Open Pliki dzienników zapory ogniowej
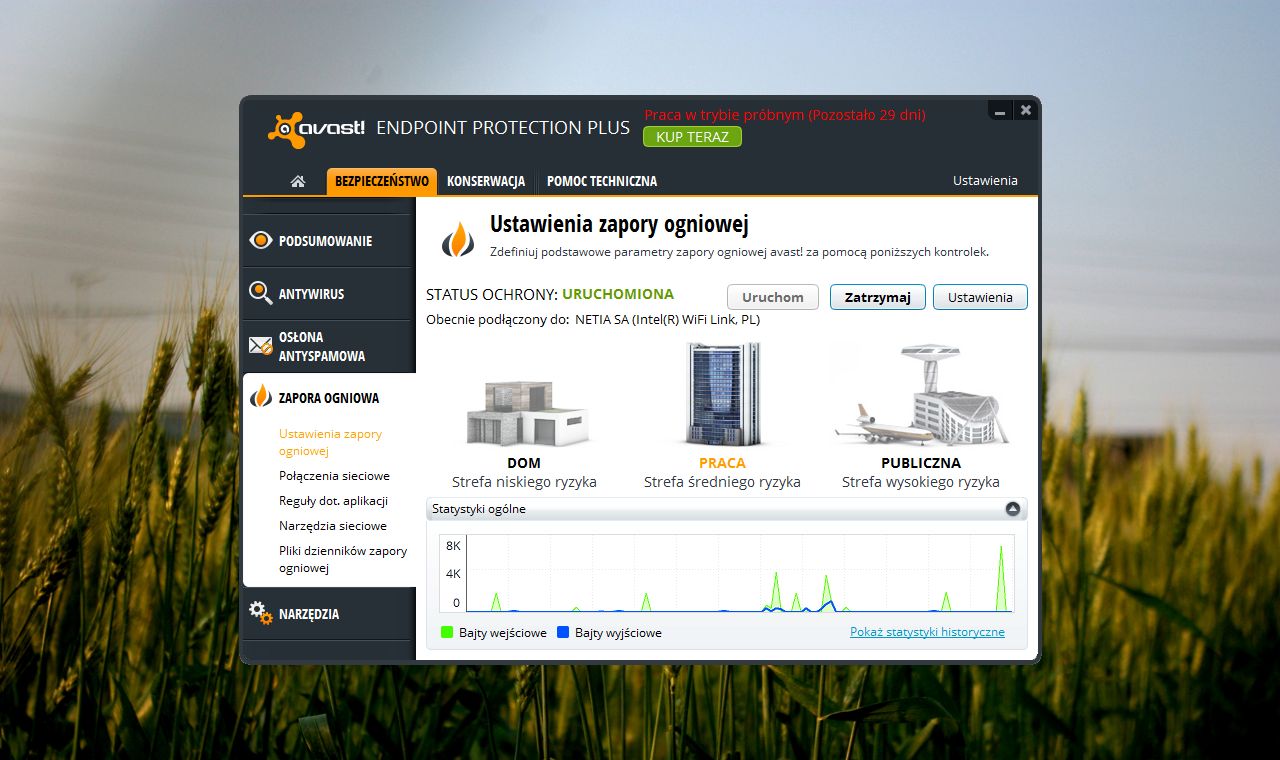The height and width of the screenshot is (760, 1280). click(343, 560)
